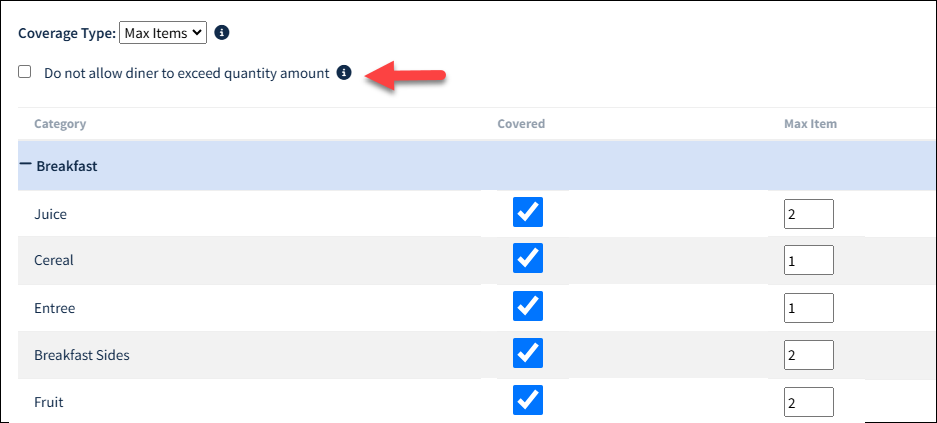The width and height of the screenshot is (937, 423).
Task: Click the Covered column header
Action: pyautogui.click(x=521, y=124)
